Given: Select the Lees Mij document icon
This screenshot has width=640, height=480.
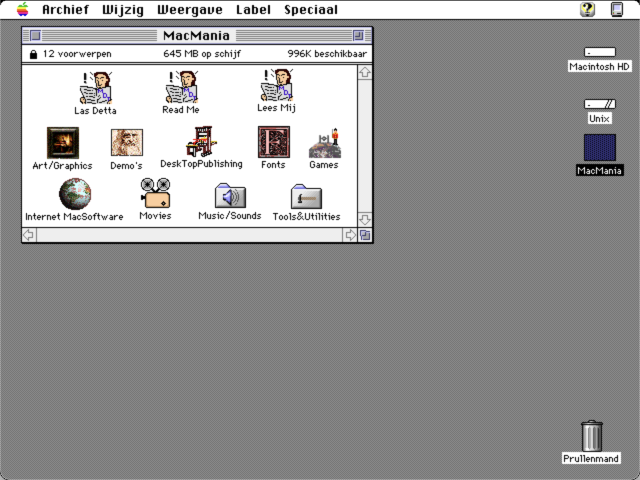Looking at the screenshot, I should [277, 85].
